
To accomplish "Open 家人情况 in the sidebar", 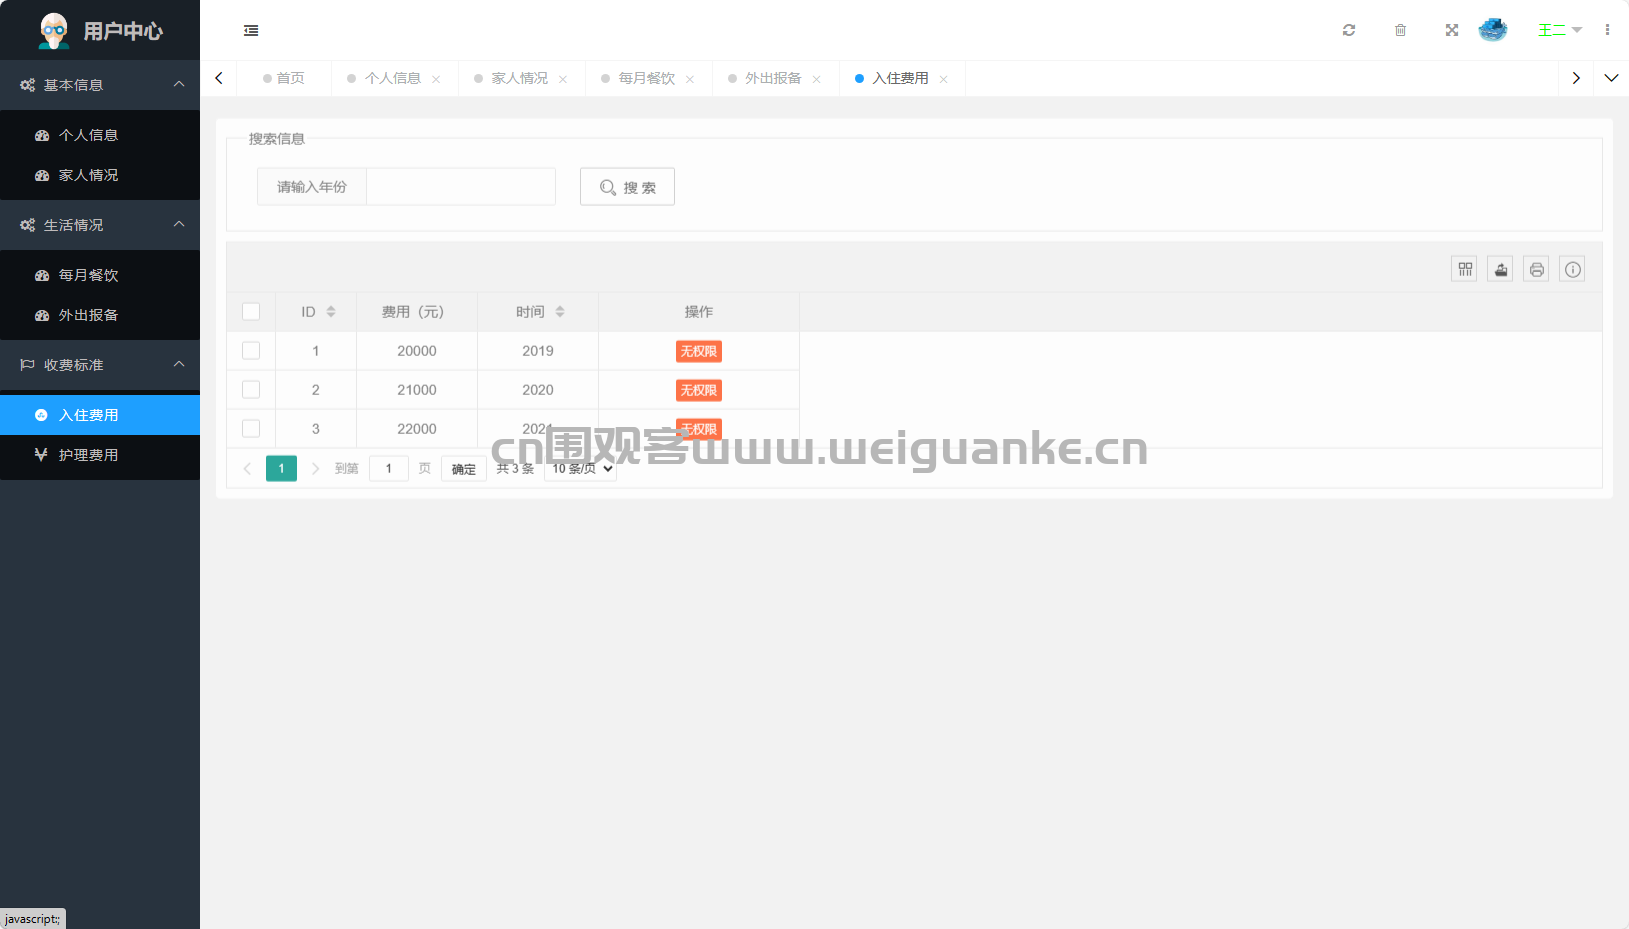I will tap(100, 175).
